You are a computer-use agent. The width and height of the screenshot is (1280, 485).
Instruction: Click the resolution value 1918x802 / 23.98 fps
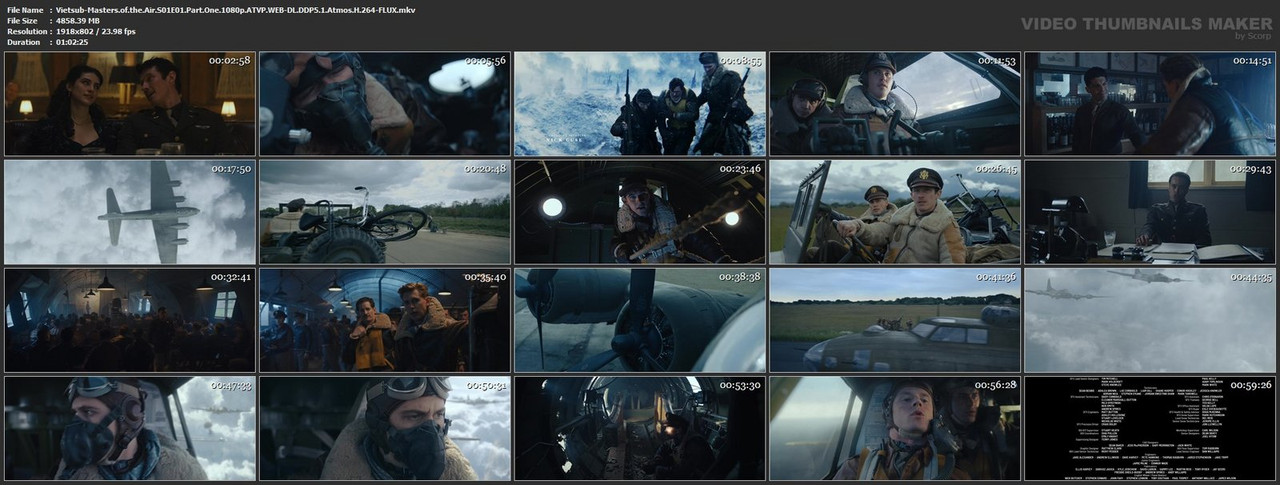[x=96, y=32]
